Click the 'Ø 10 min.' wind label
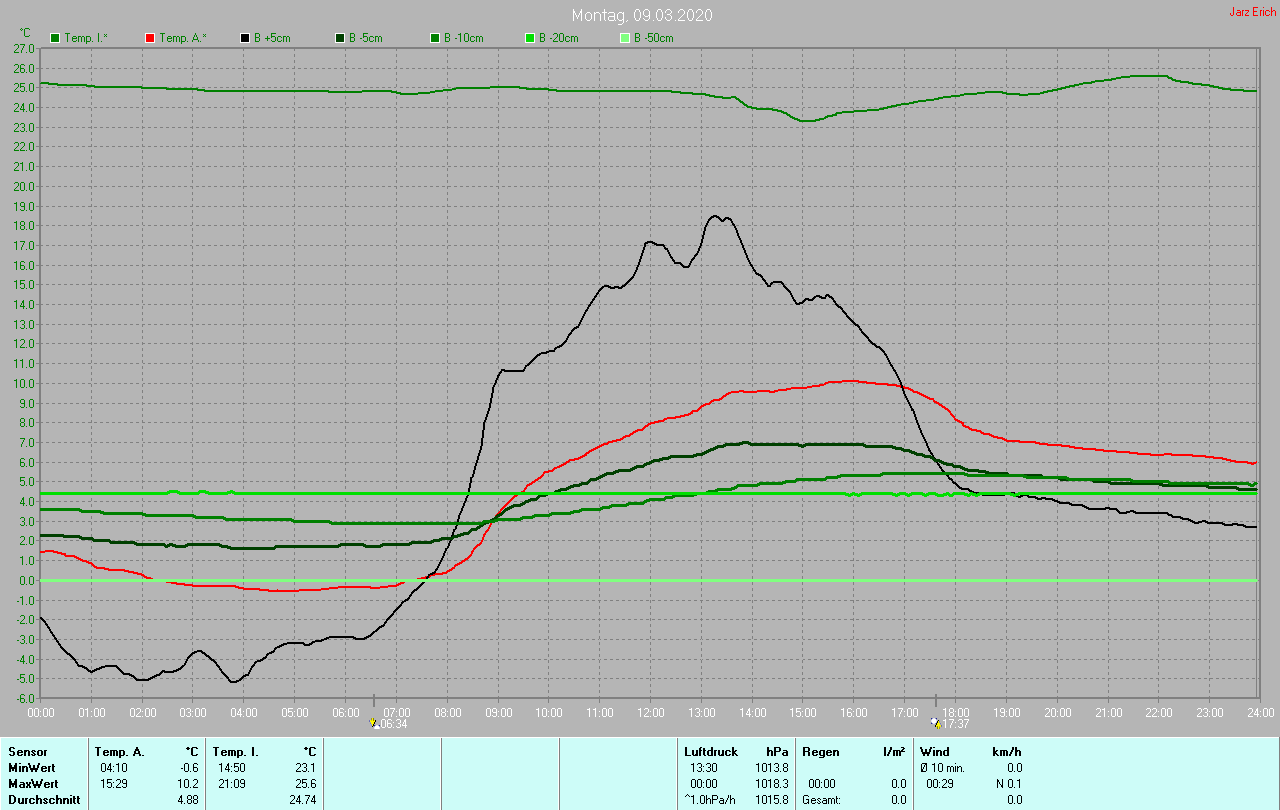1280x810 pixels. [942, 768]
